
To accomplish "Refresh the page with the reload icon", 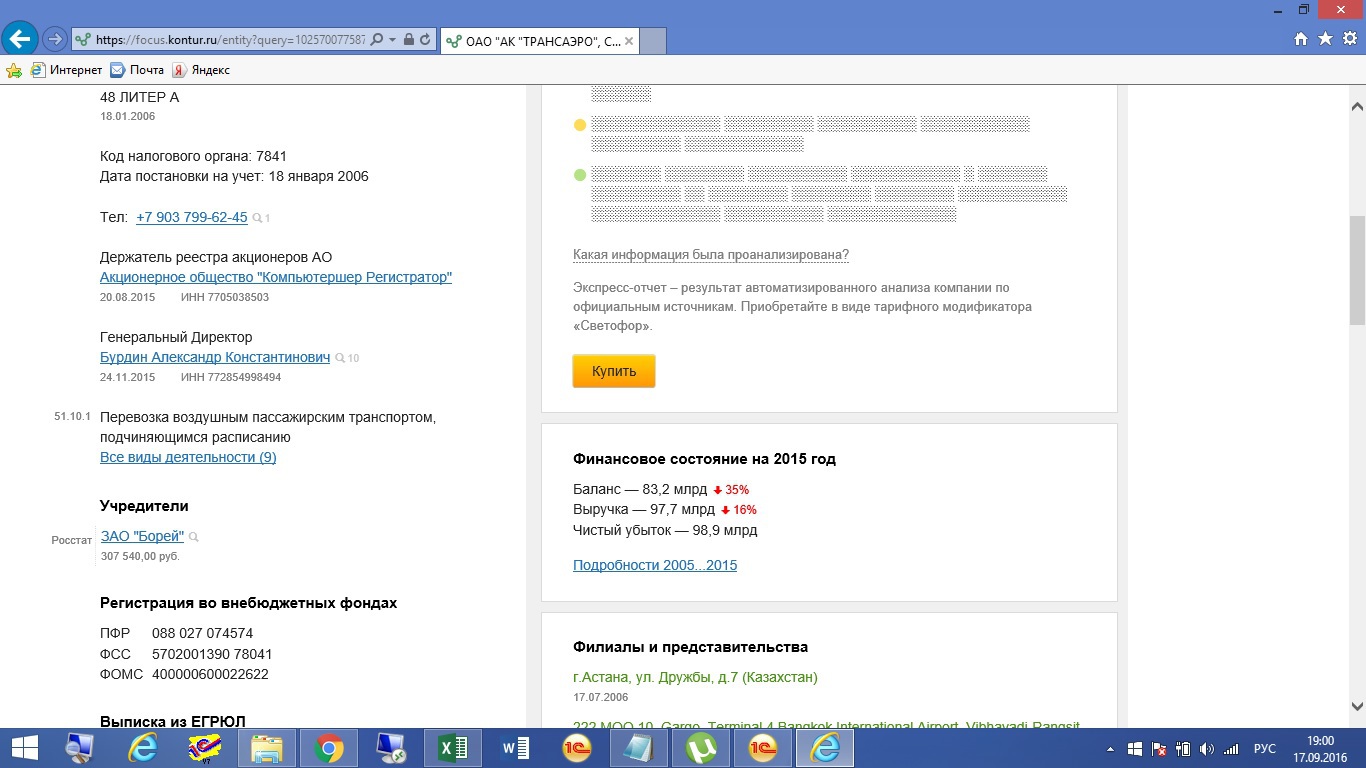I will (425, 40).
